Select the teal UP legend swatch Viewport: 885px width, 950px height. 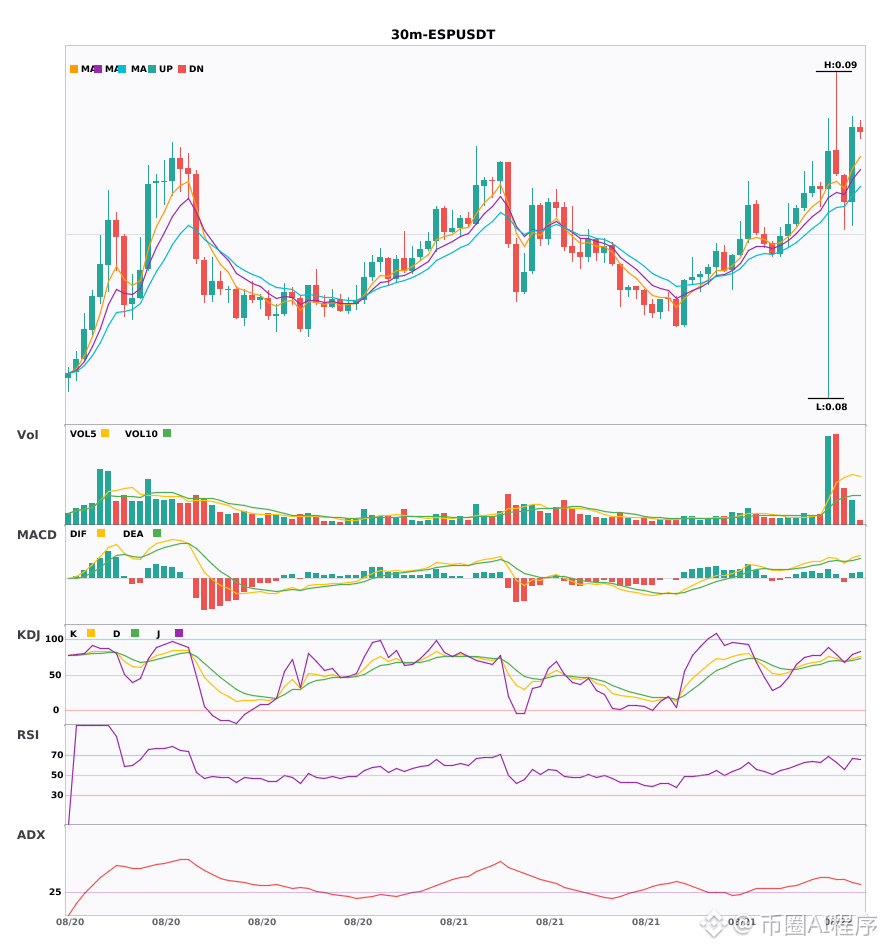(x=152, y=69)
